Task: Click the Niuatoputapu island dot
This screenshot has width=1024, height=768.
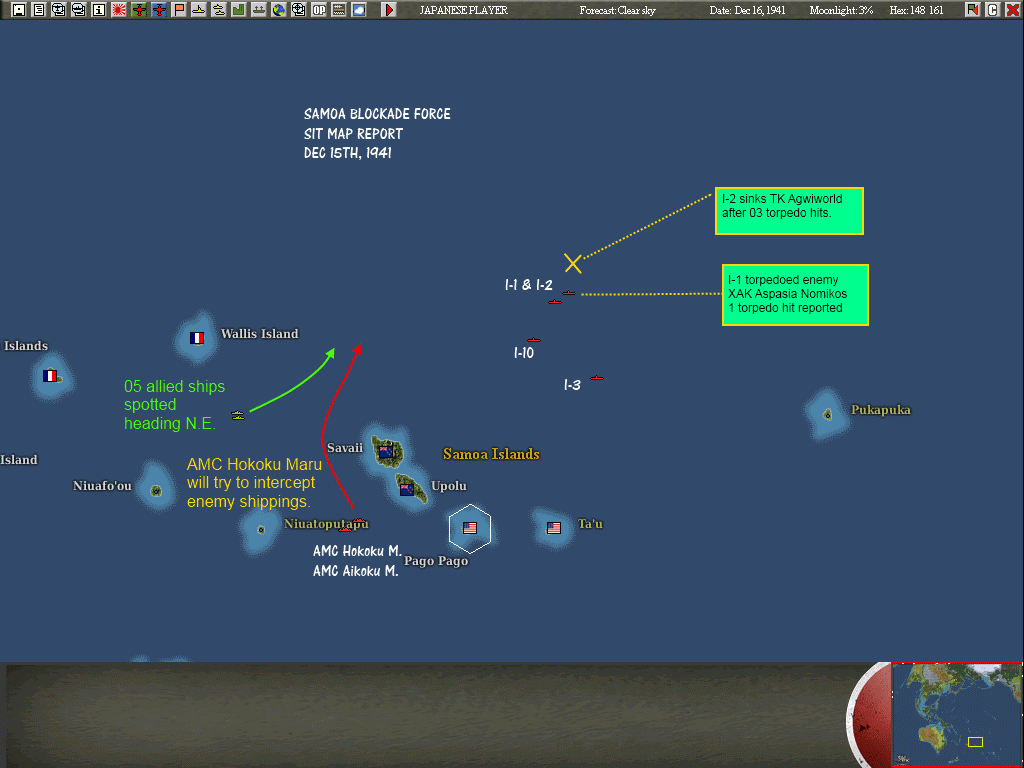Action: (261, 530)
